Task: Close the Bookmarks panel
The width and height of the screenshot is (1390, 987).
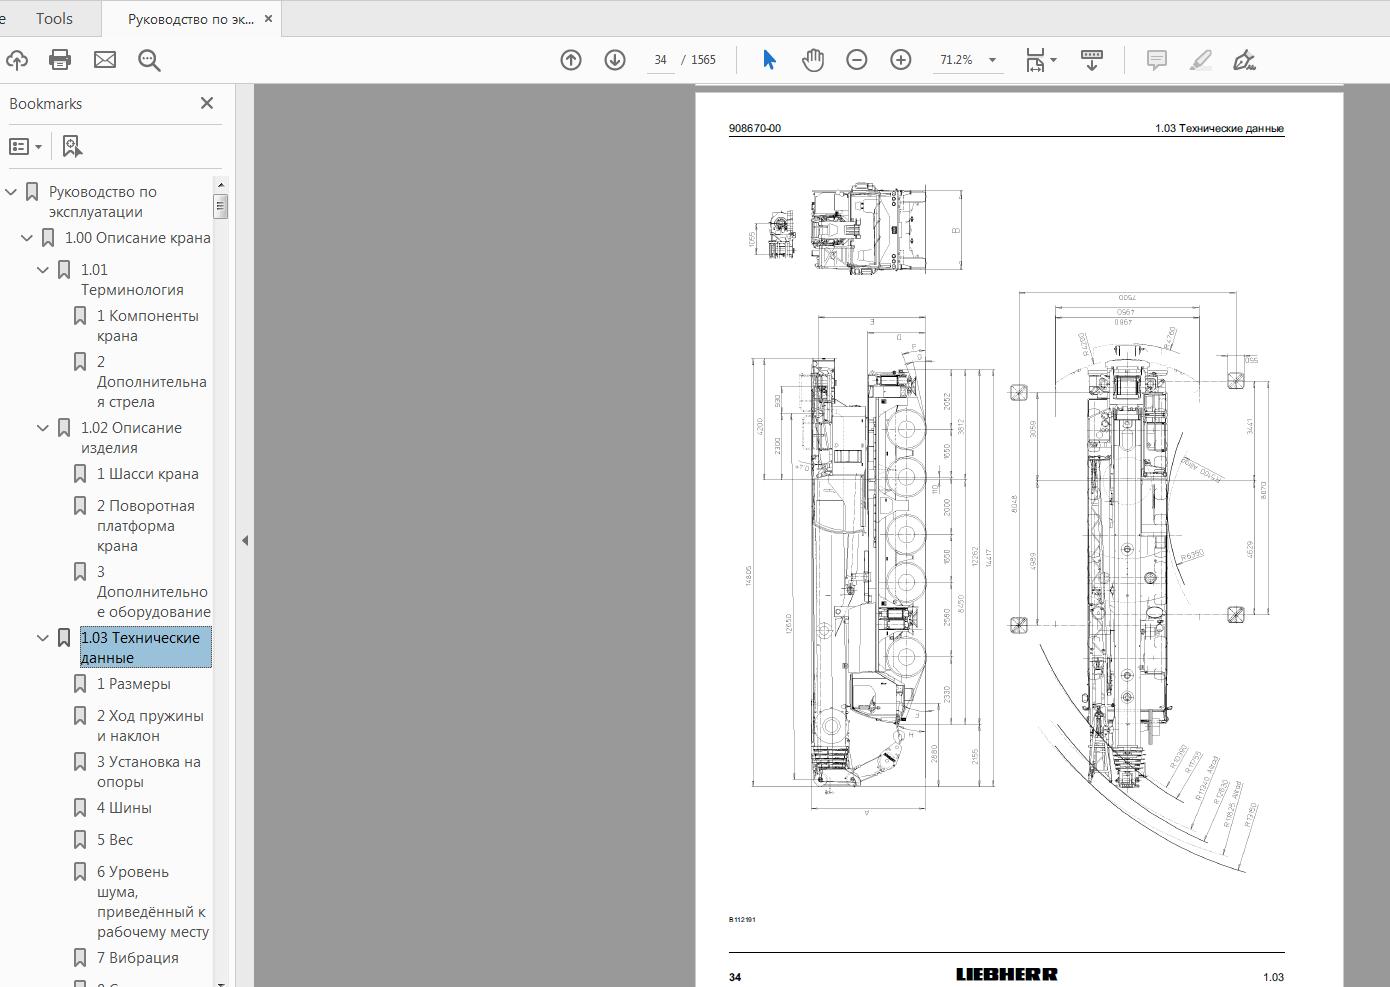Action: click(207, 103)
